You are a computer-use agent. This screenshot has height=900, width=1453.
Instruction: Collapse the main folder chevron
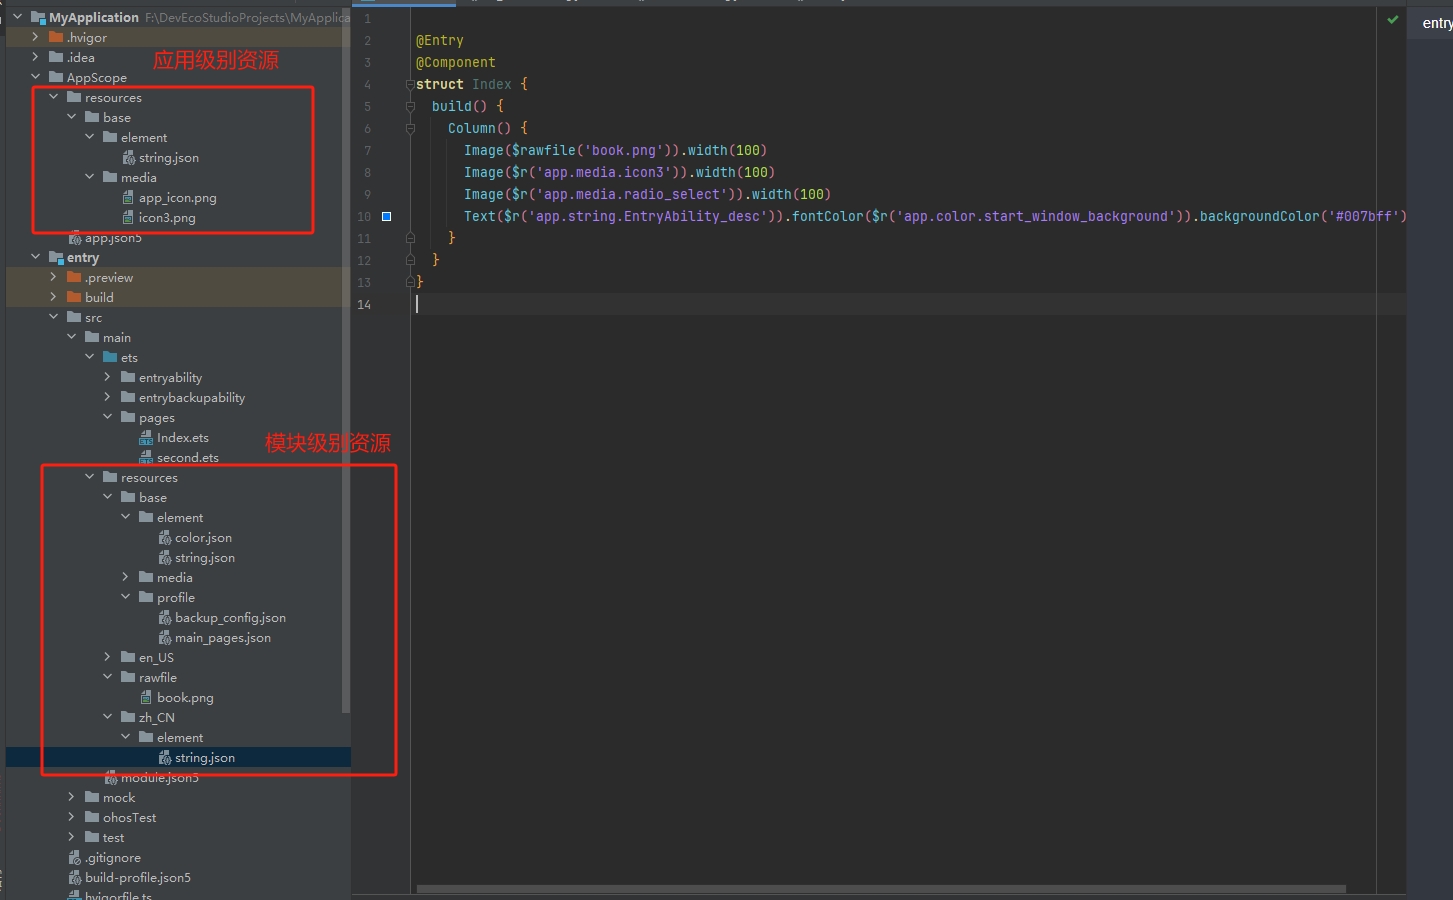click(x=72, y=337)
